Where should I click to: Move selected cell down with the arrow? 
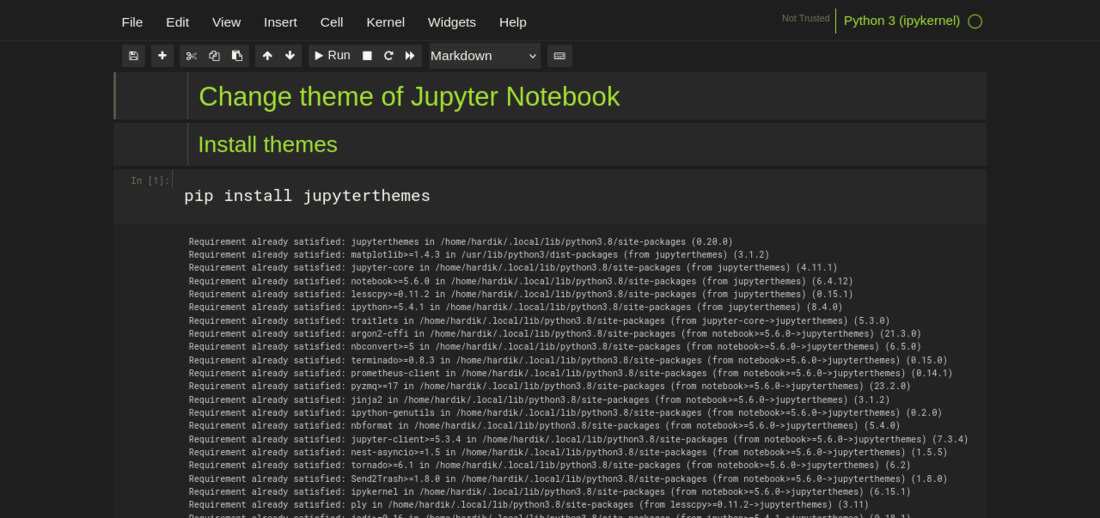coord(290,55)
